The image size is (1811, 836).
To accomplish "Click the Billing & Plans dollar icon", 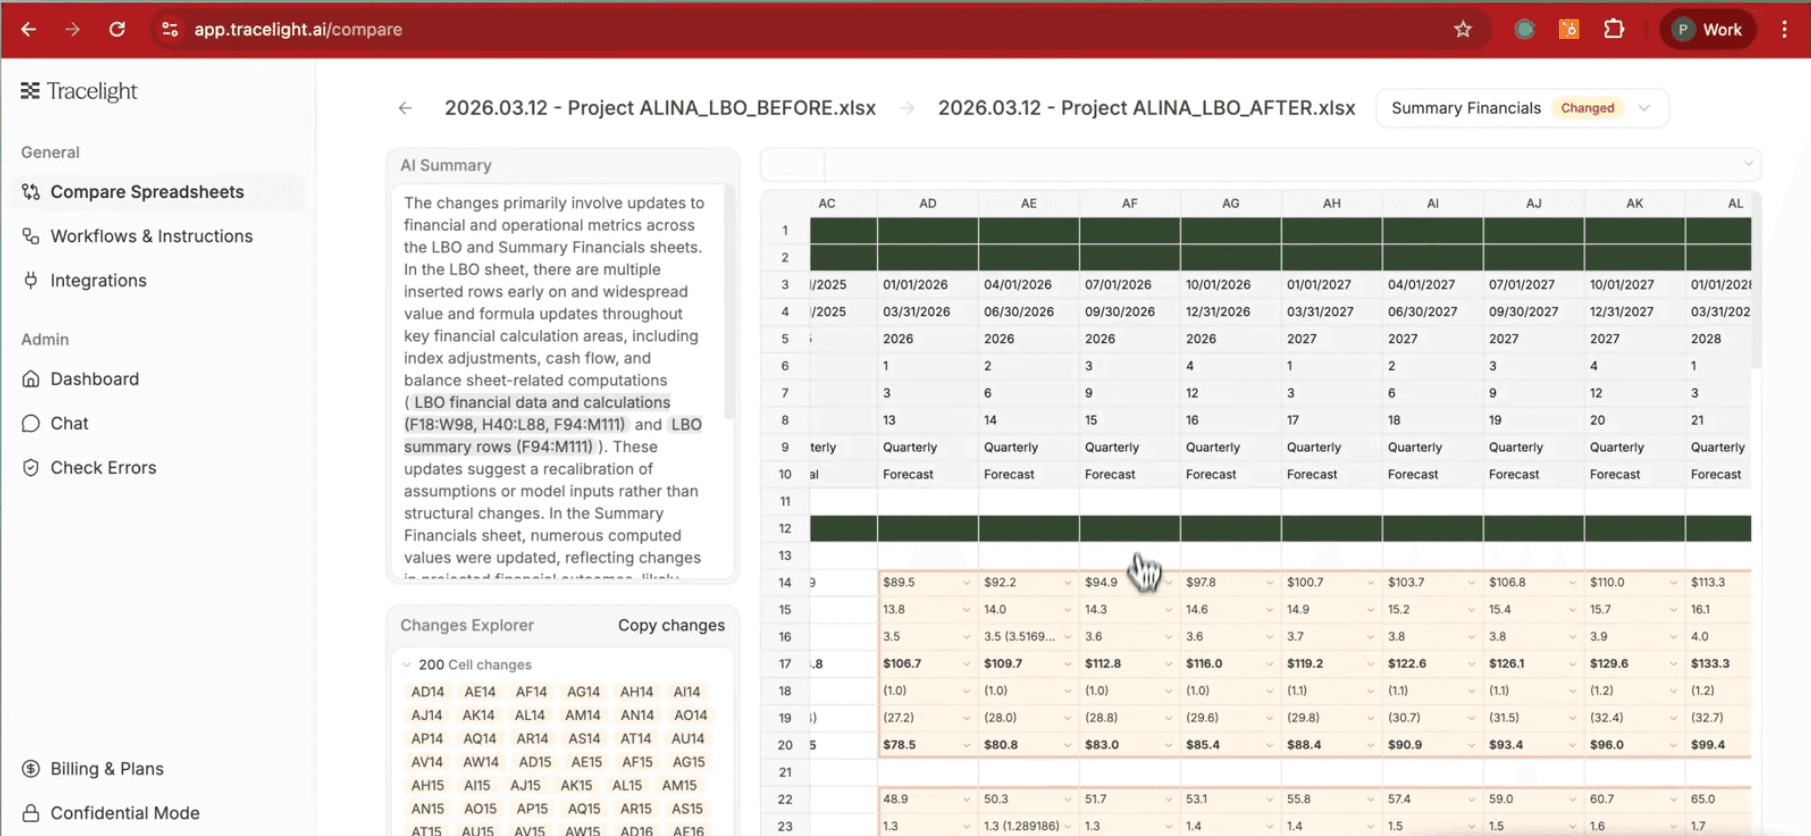I will (x=31, y=769).
